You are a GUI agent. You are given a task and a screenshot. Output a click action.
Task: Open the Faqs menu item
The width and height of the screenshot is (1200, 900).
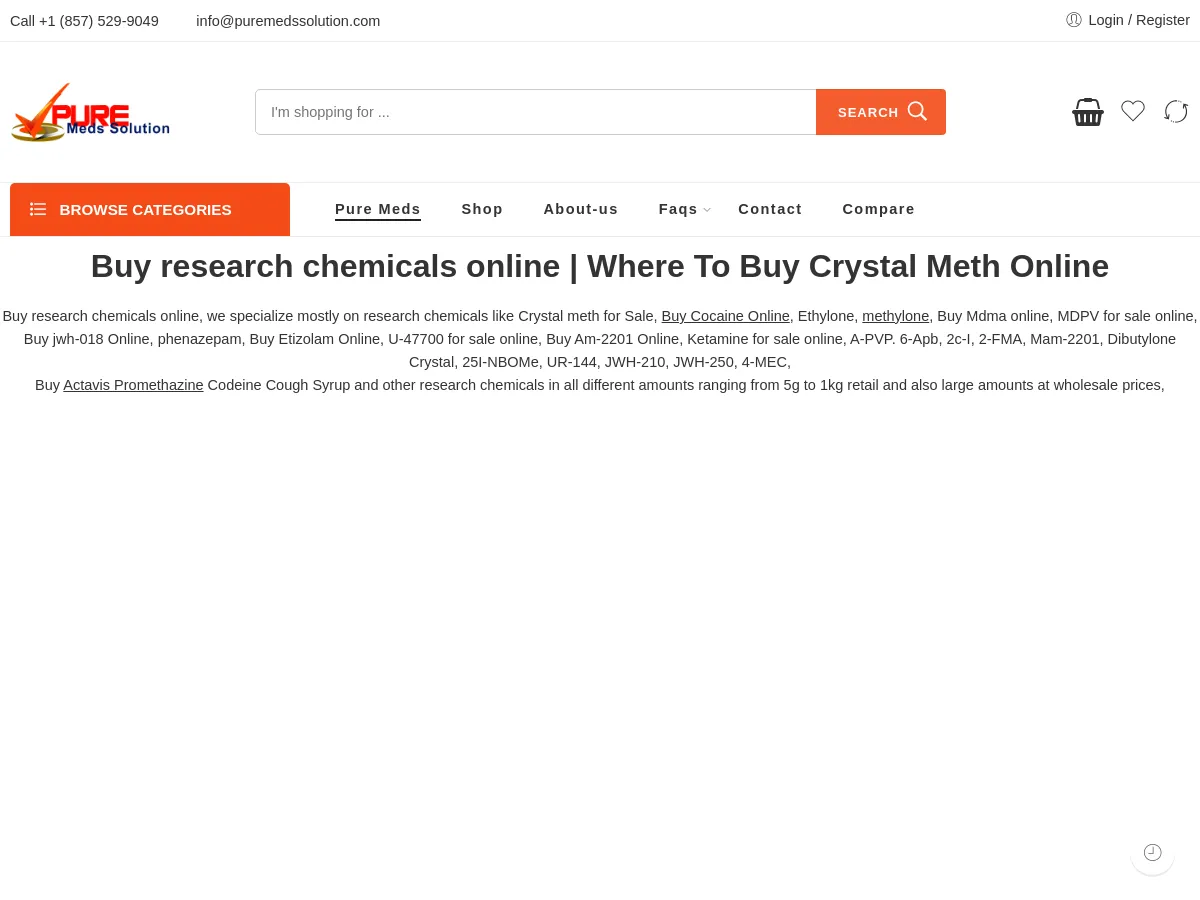click(678, 209)
